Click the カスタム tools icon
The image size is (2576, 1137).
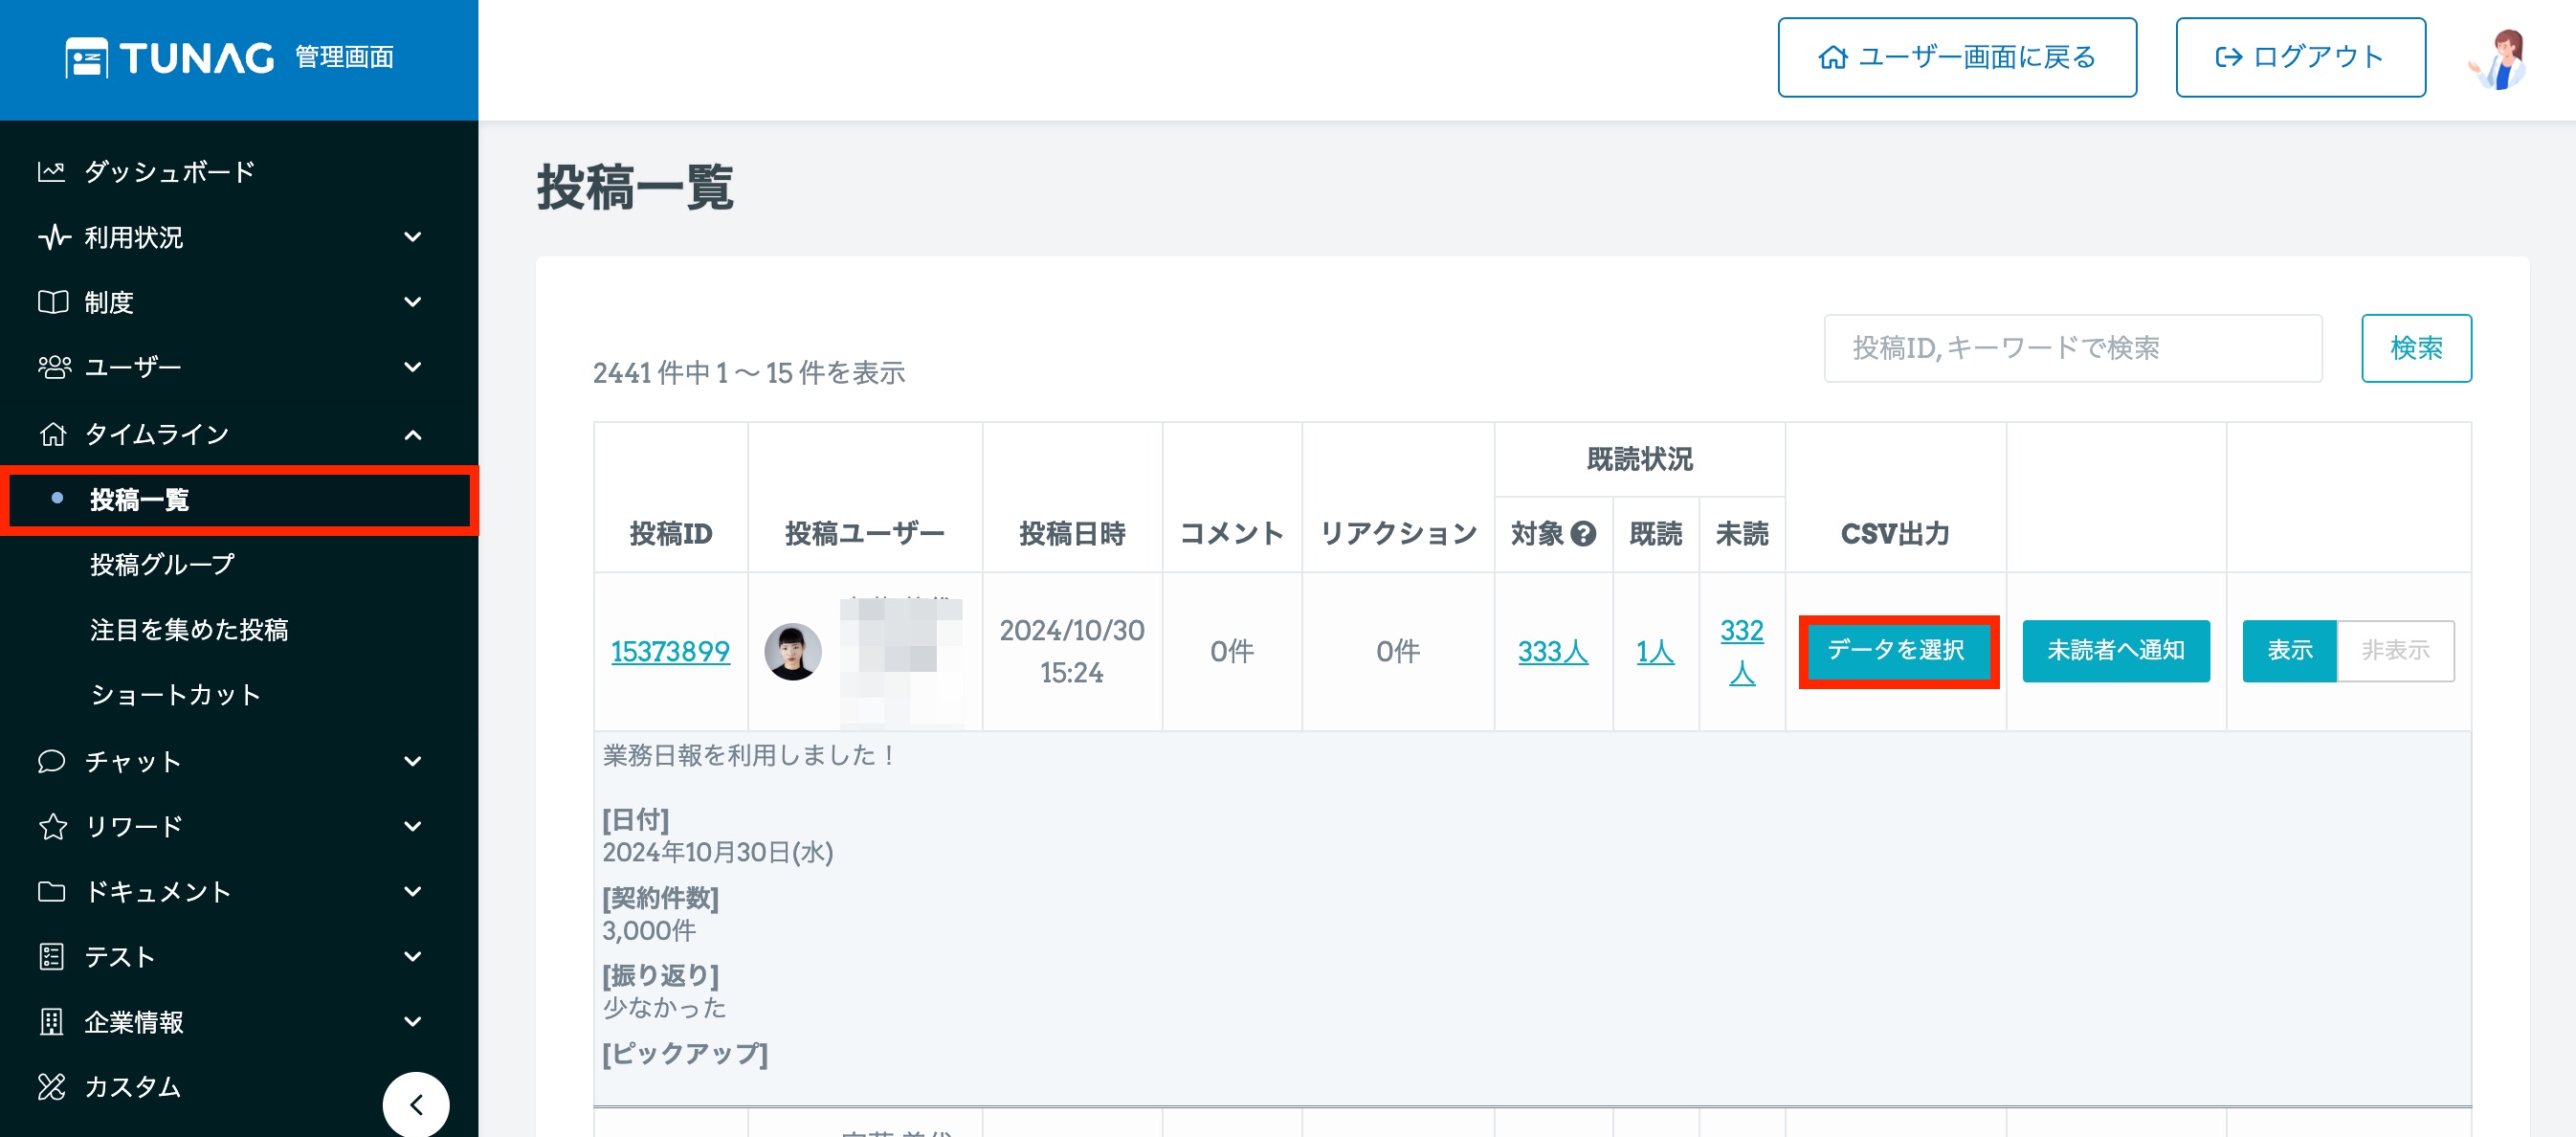[x=52, y=1086]
